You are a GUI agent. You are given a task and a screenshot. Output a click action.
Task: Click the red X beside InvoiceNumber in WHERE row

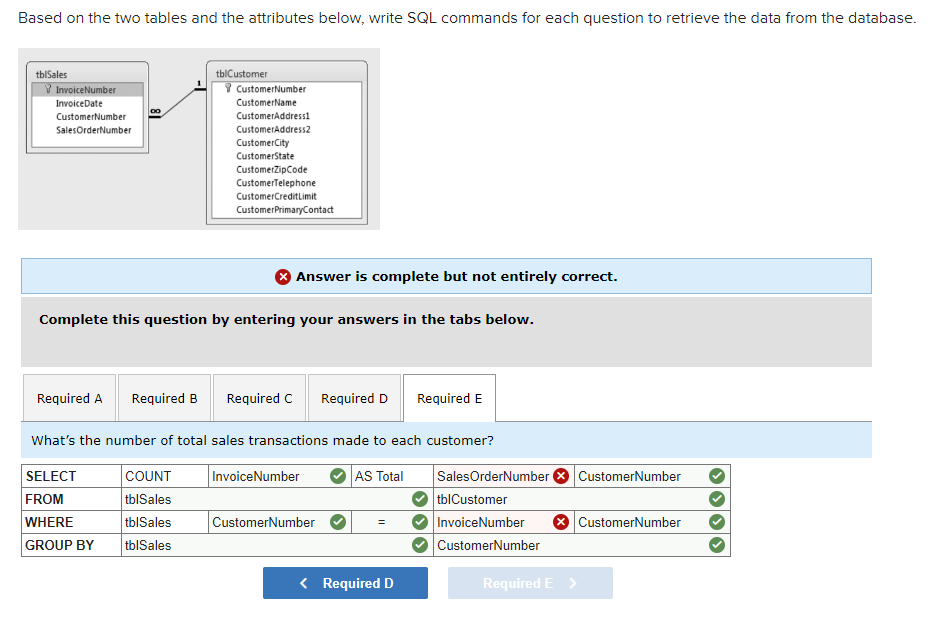pos(561,522)
